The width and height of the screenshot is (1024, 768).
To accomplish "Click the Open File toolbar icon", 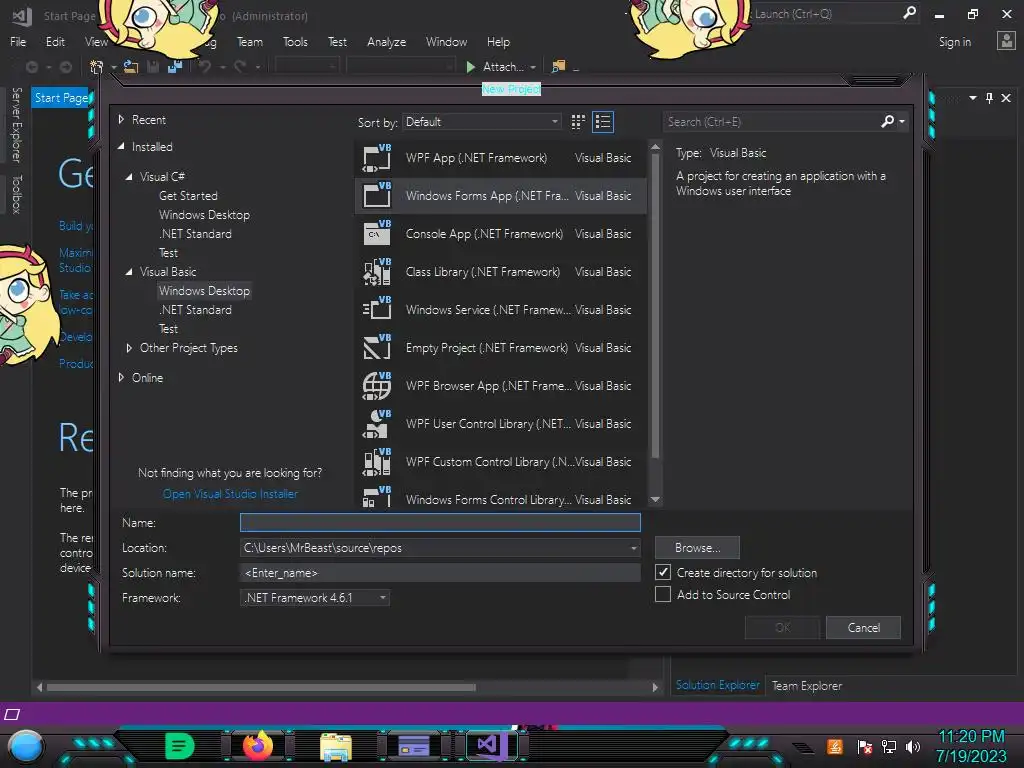I will [x=131, y=67].
